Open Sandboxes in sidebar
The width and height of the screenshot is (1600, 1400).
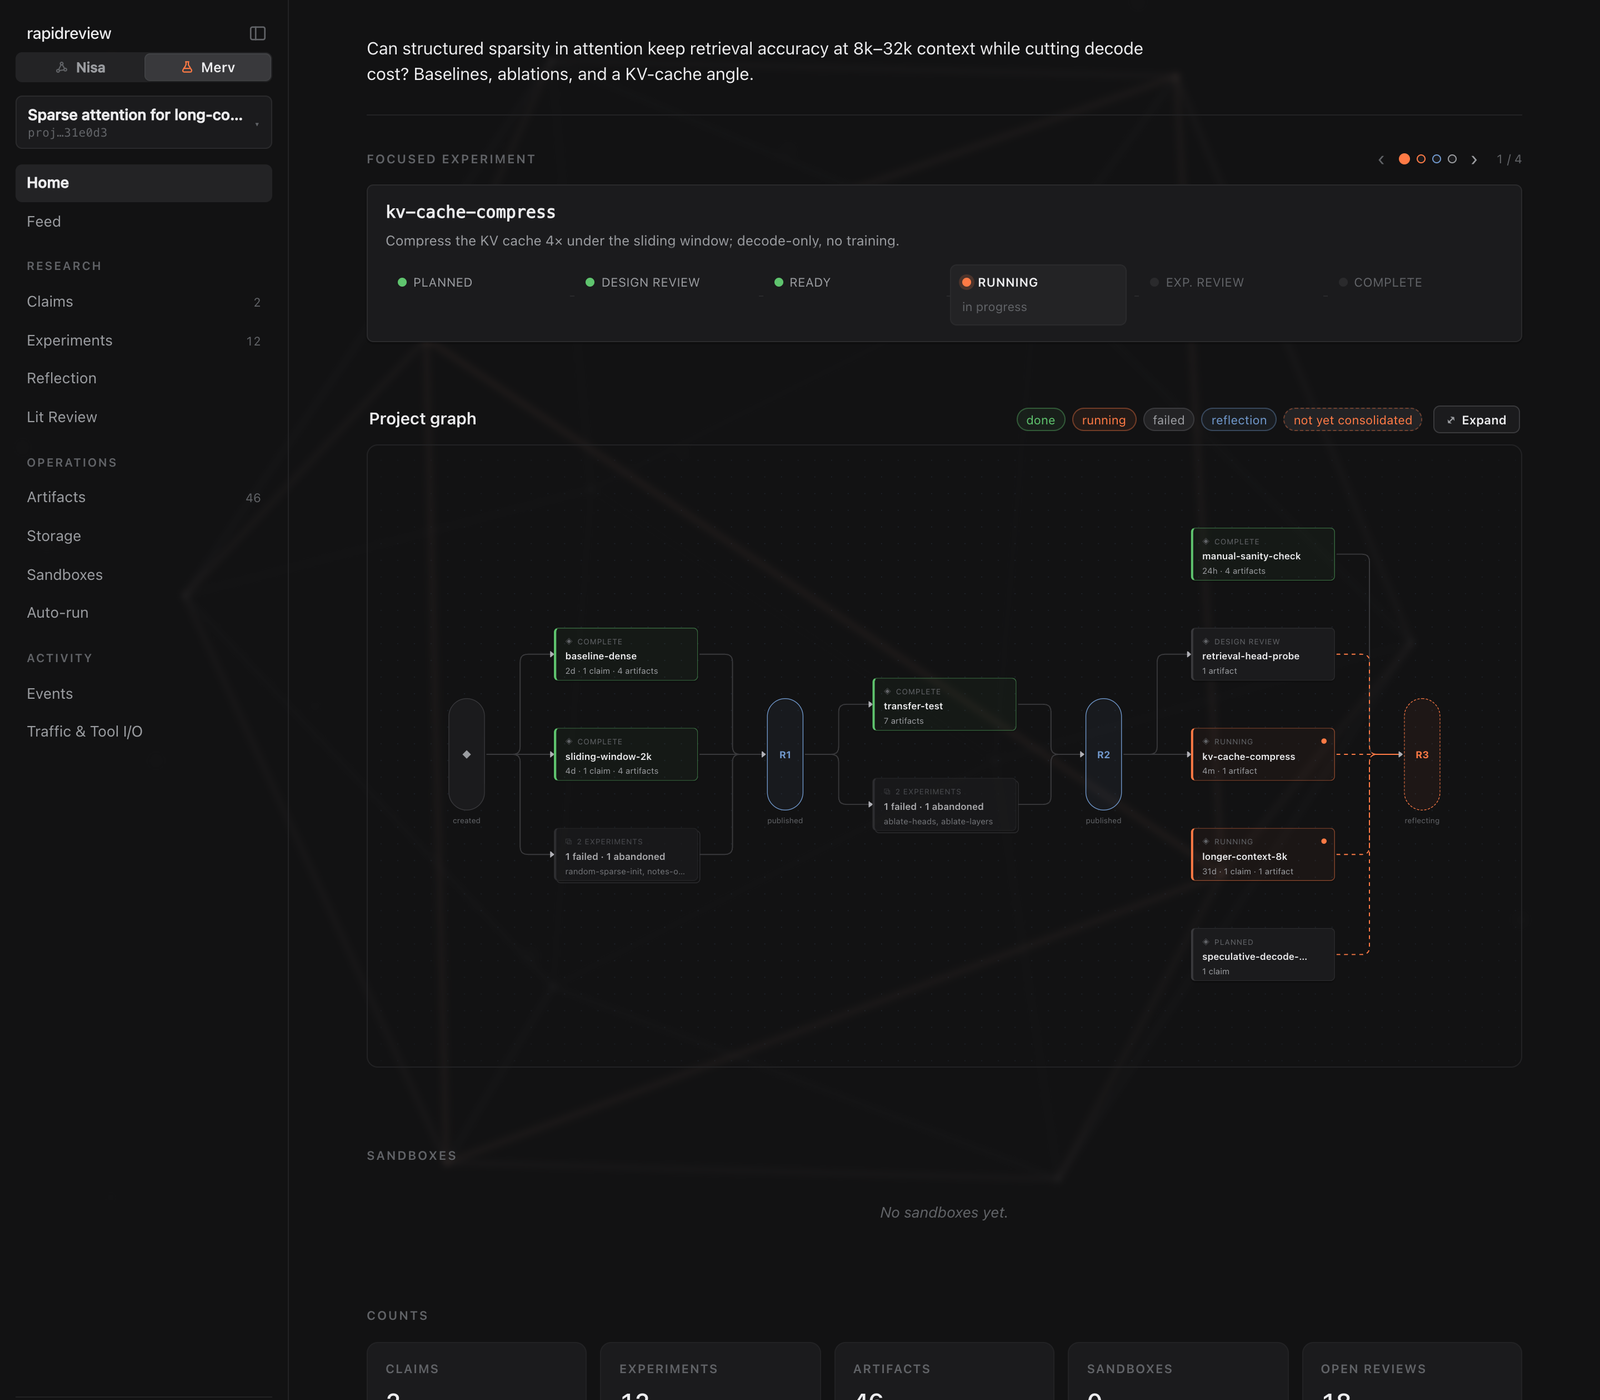pos(144,575)
